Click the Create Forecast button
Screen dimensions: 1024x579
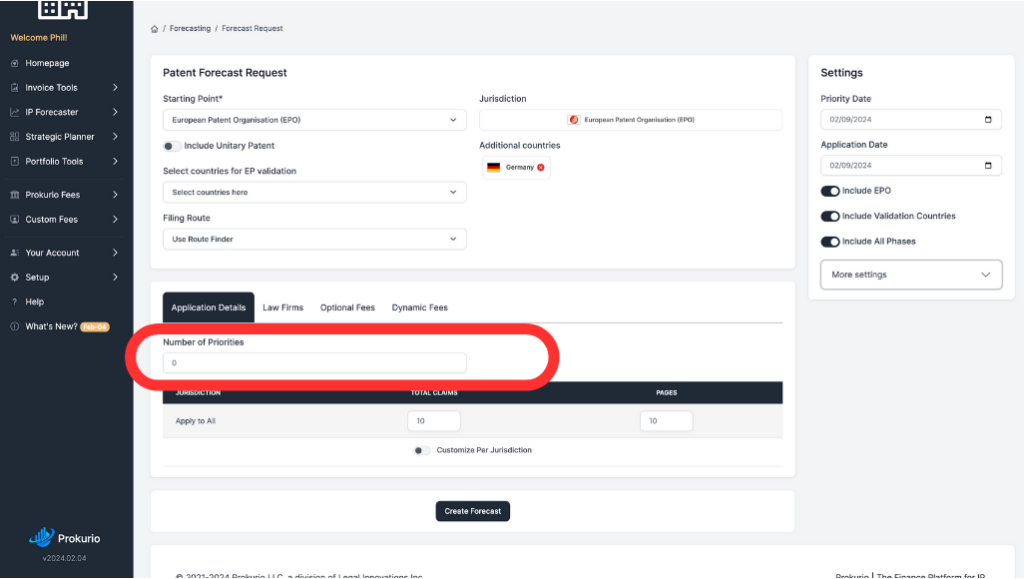473,511
